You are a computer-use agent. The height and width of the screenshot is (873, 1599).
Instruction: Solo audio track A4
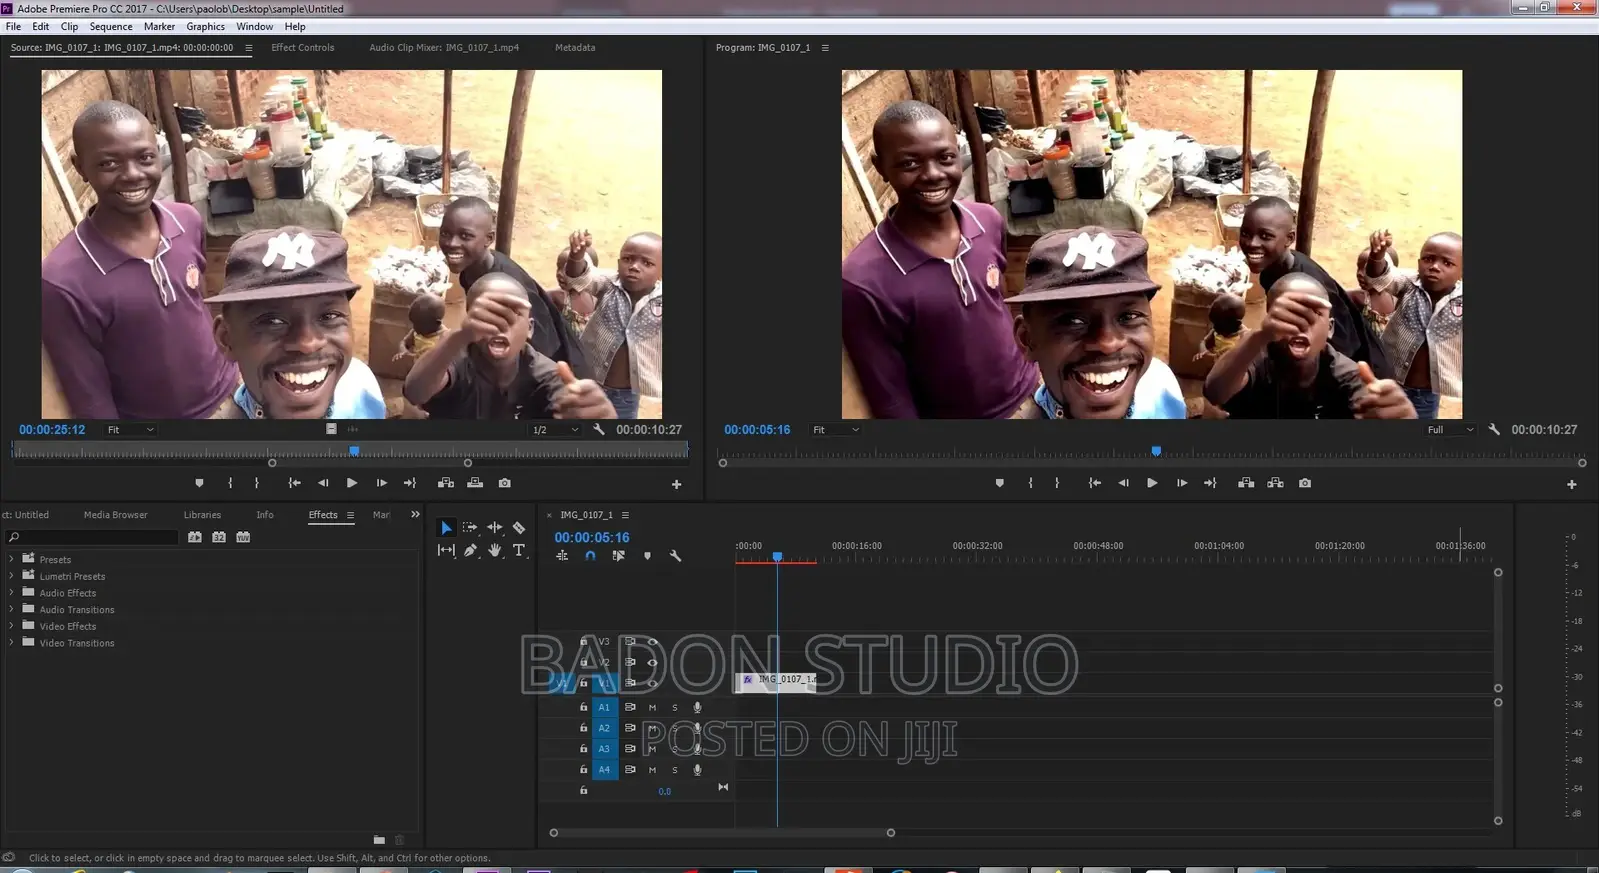click(x=675, y=770)
